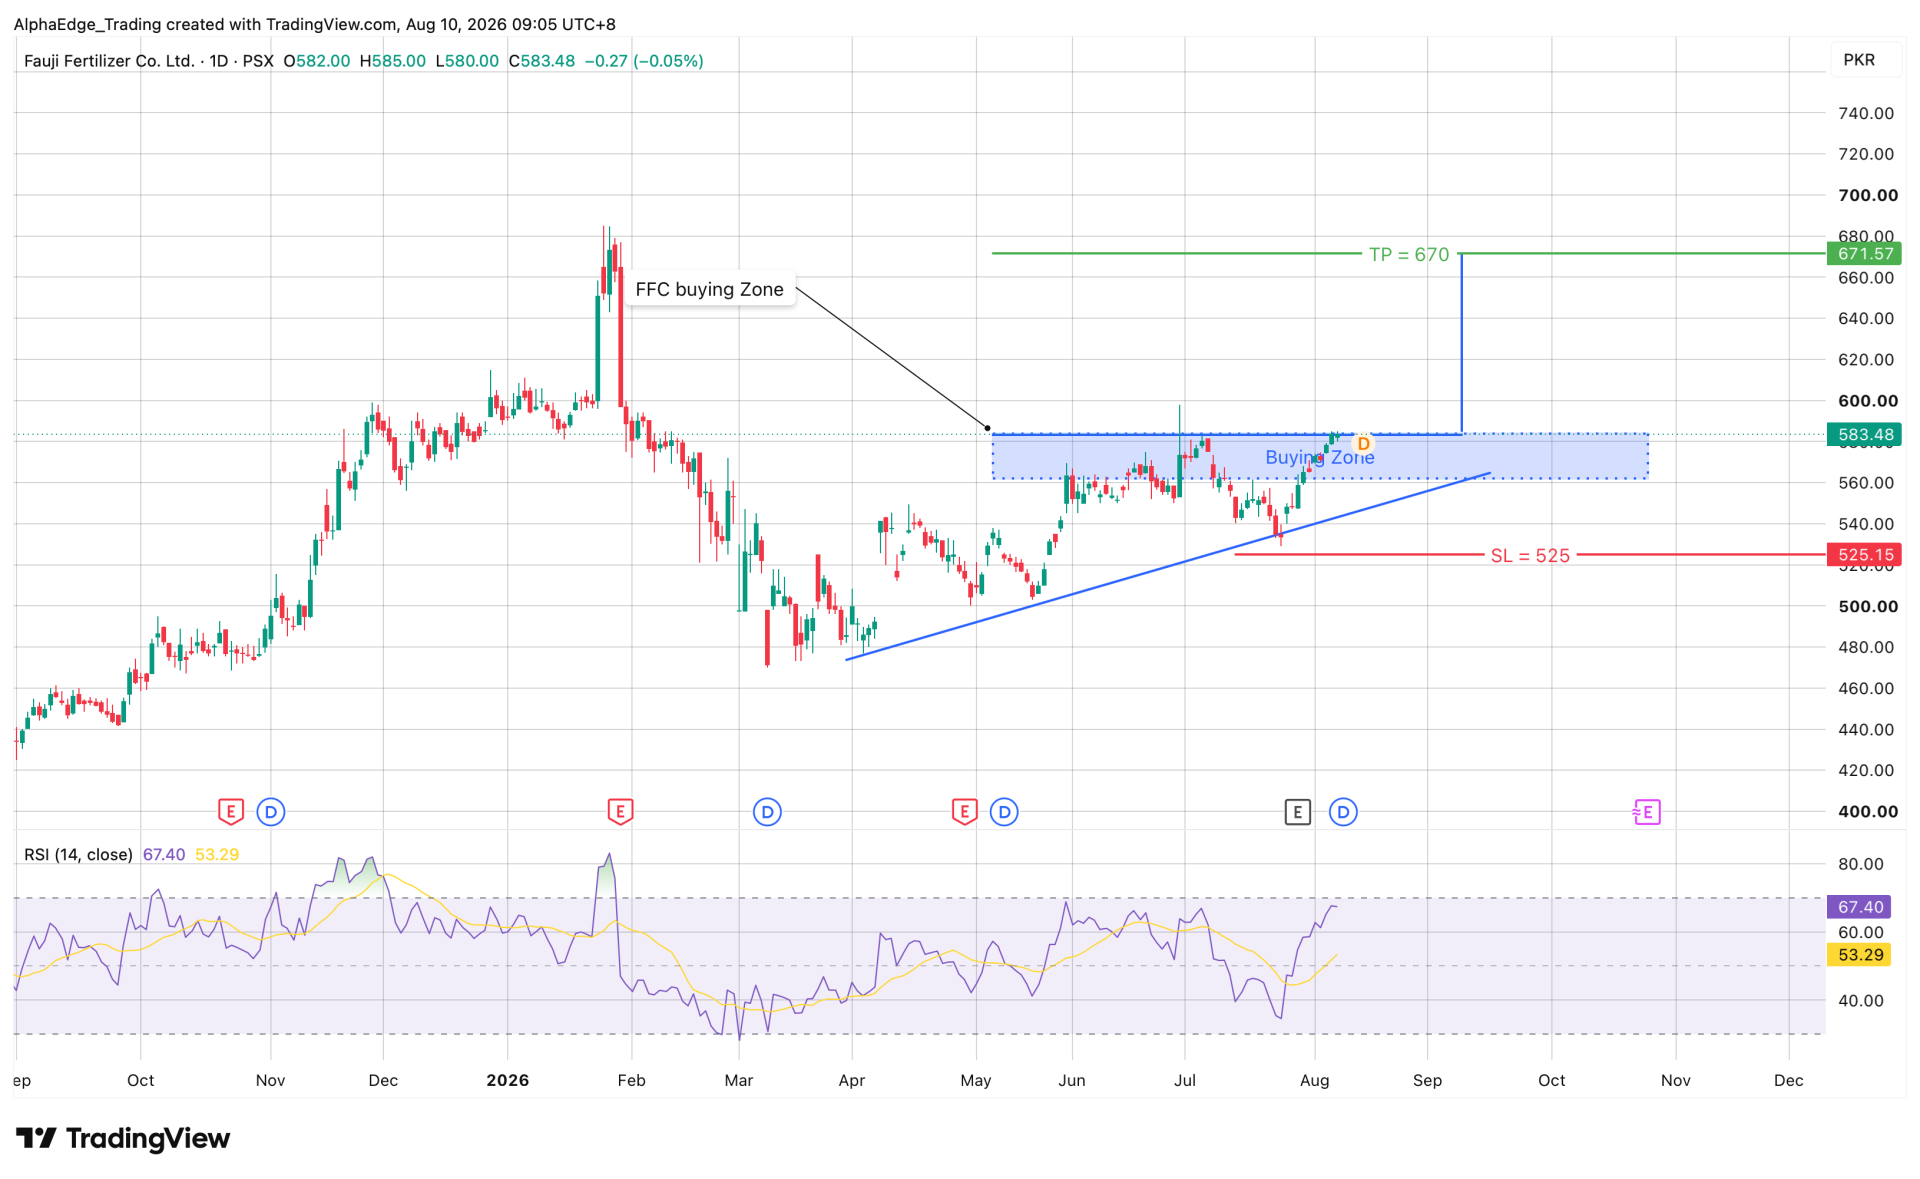The image size is (1920, 1179).
Task: Click the Sep label on time axis
Action: (x=1428, y=1080)
